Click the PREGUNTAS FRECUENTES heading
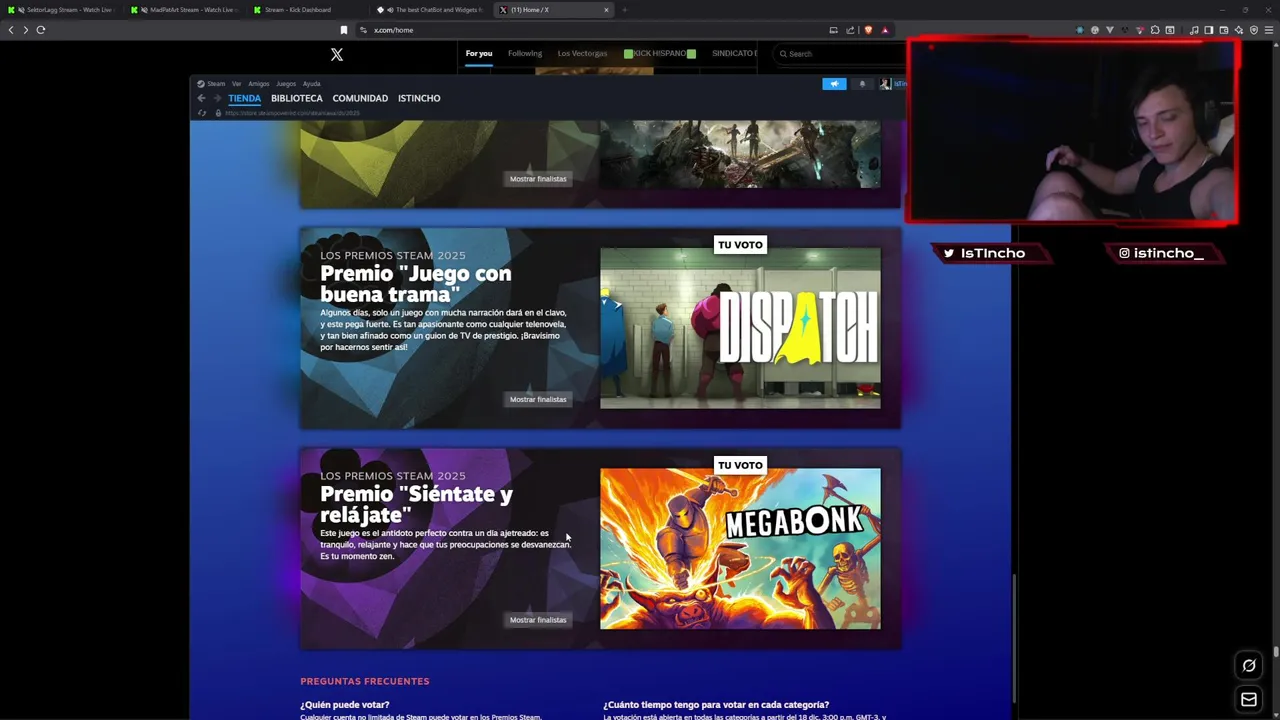The image size is (1280, 720). [x=365, y=681]
